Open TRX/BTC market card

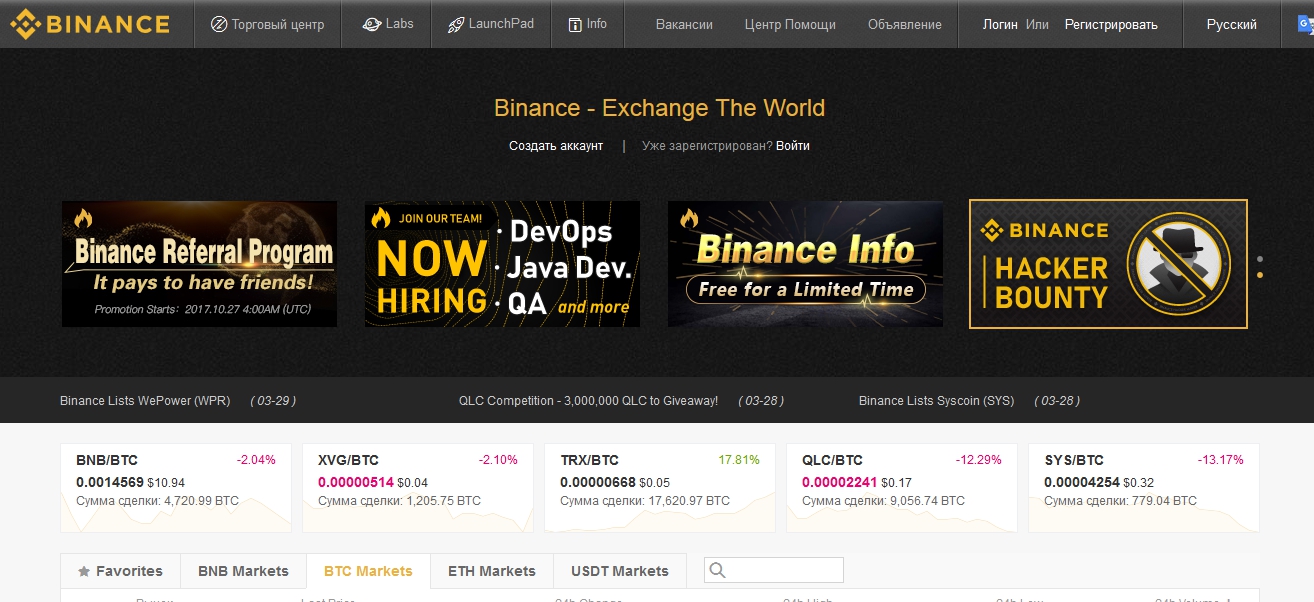[x=660, y=488]
